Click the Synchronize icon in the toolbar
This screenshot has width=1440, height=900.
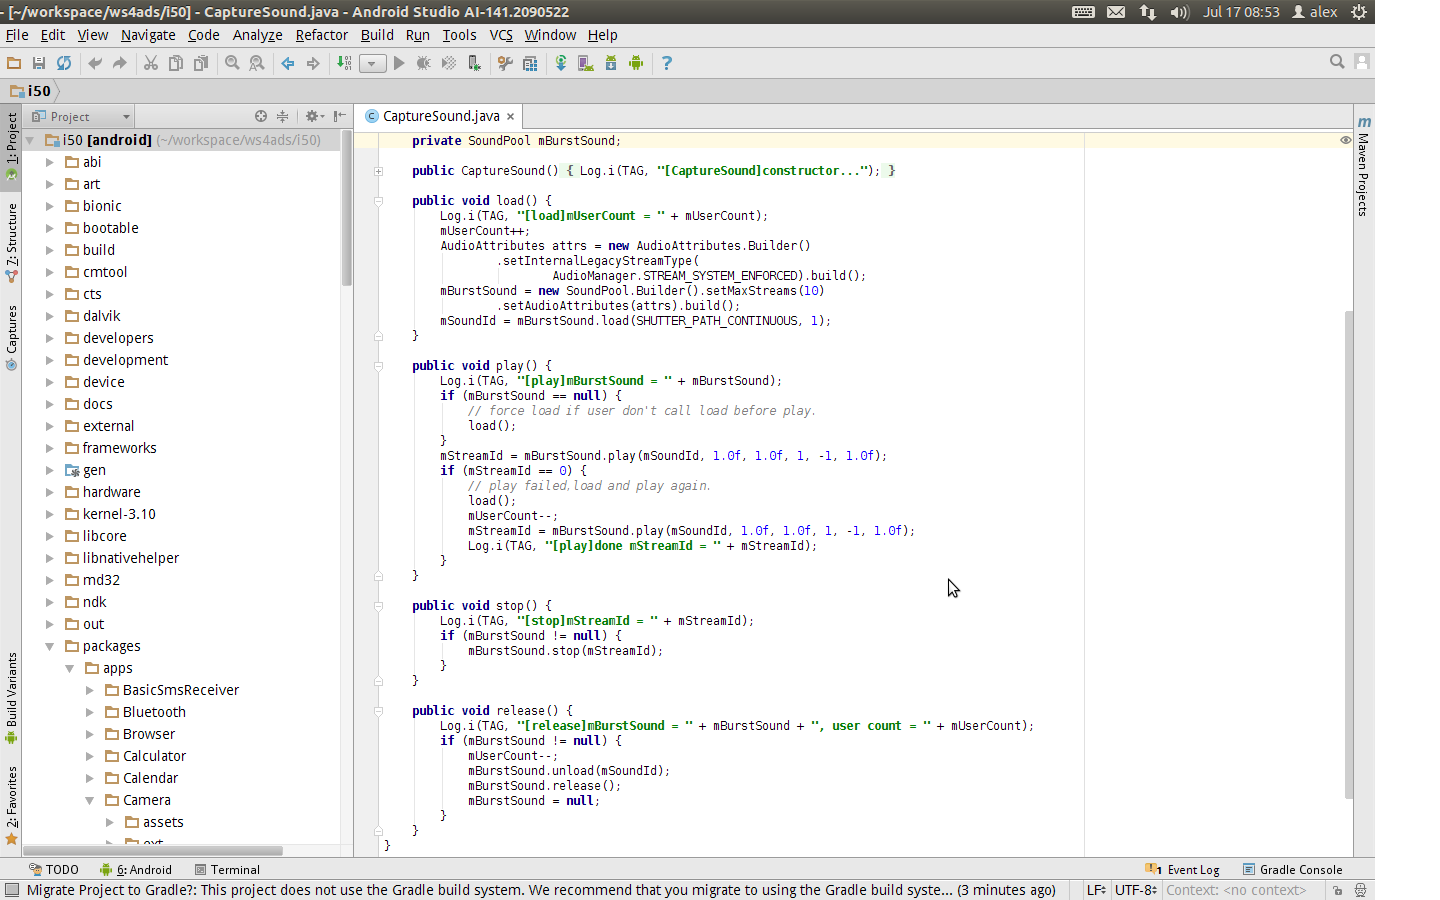(x=64, y=63)
